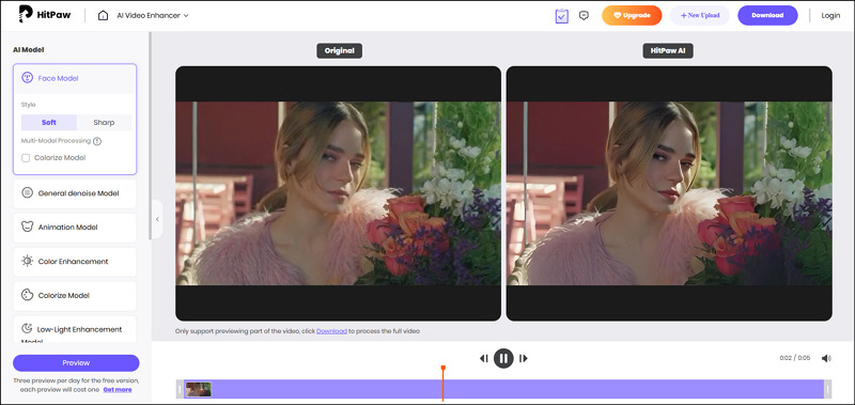Screen dimensions: 855x405
Task: Click the New Upload button
Action: [x=700, y=15]
